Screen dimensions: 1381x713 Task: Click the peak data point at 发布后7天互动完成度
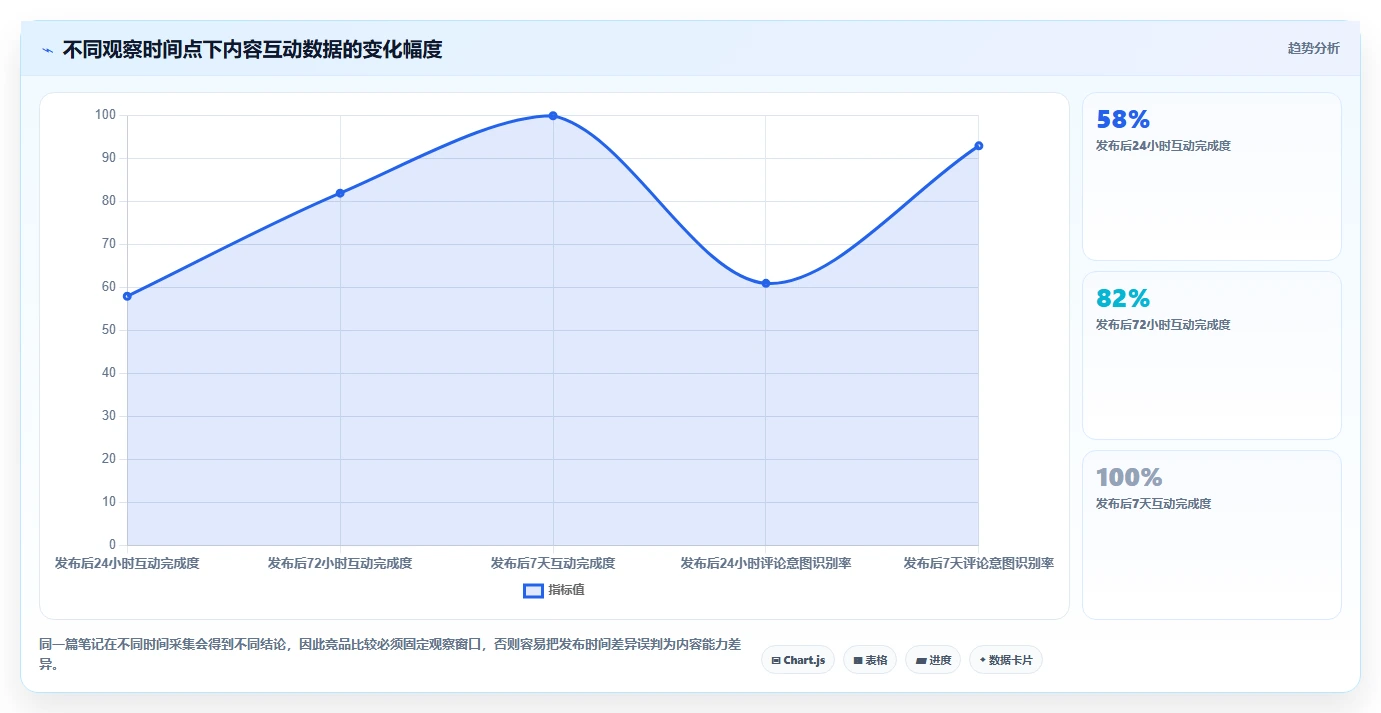(x=553, y=116)
